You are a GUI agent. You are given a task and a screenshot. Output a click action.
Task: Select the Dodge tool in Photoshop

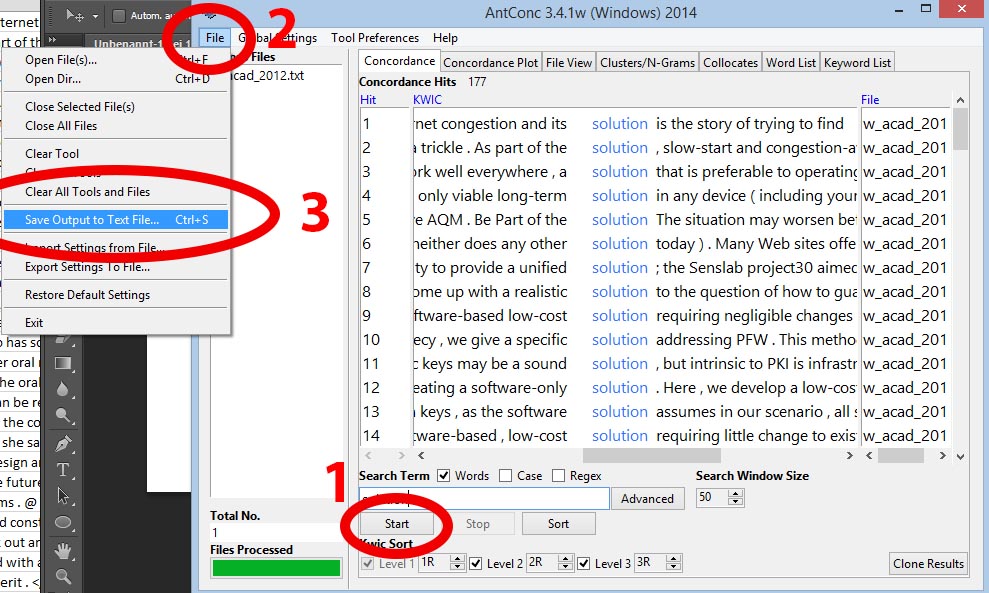pos(62,415)
